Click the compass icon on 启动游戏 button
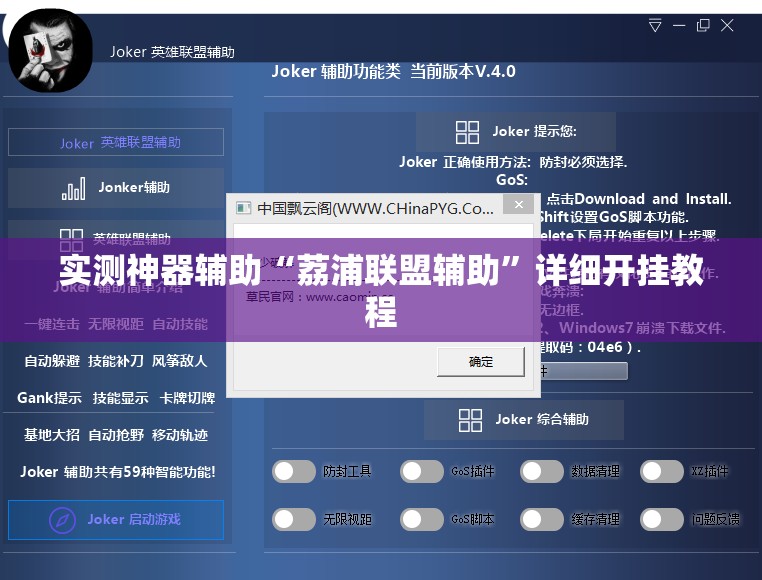Screen dimensions: 762x580 click(x=63, y=520)
